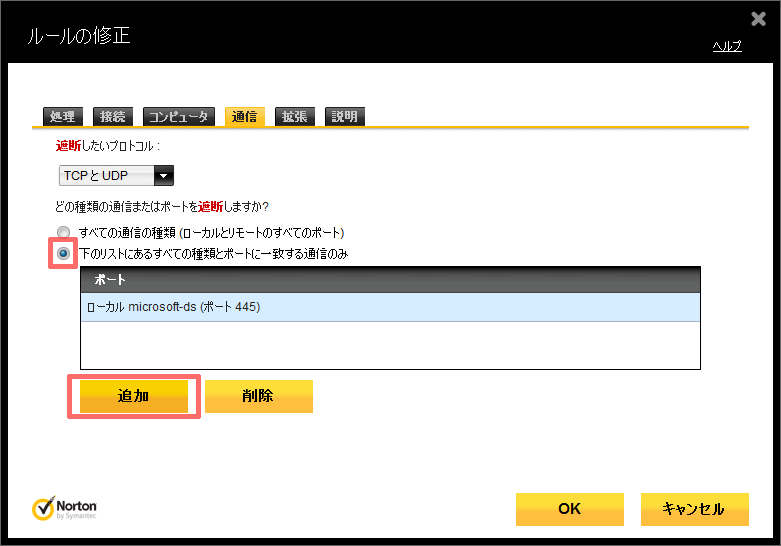The image size is (781, 546).
Task: Close the rule edit dialog with X
Action: [x=759, y=19]
